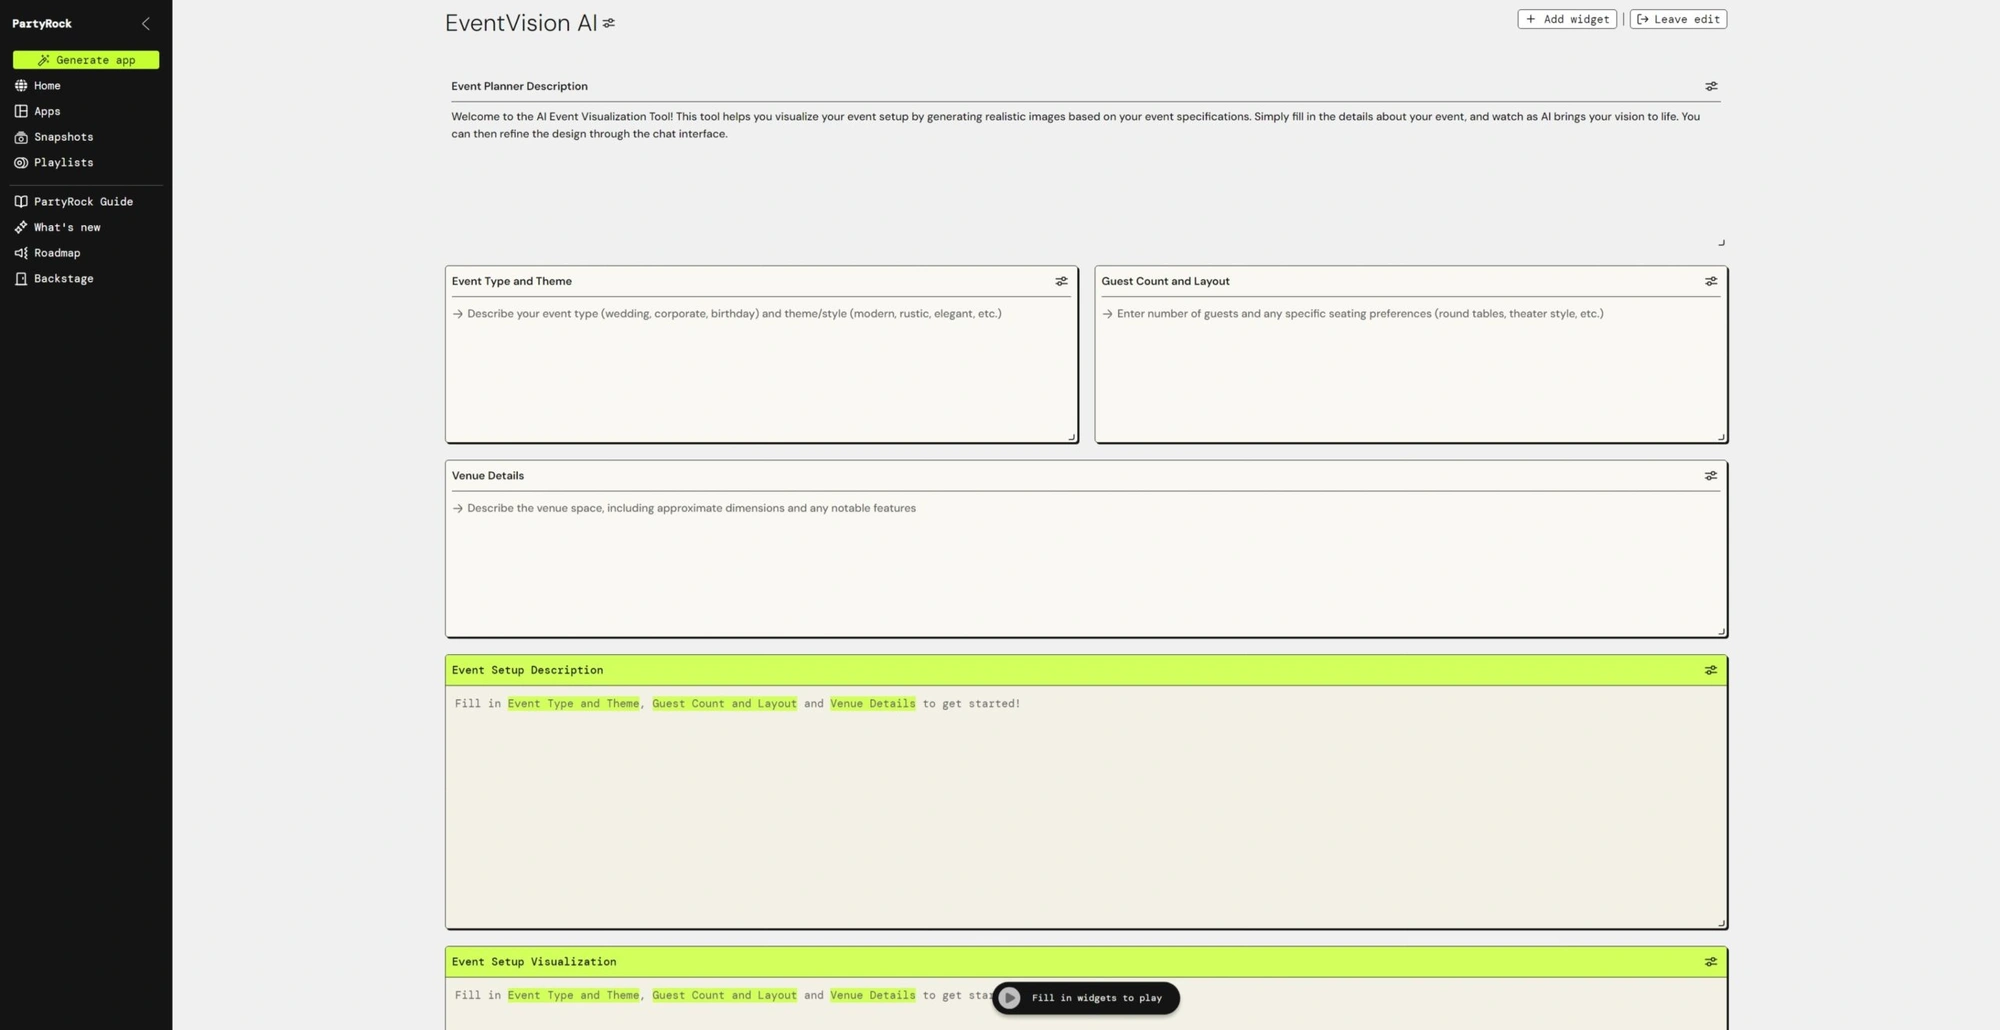Screen dimensions: 2000x1030
Task: Click the Venue Details widget title
Action: 488,476
